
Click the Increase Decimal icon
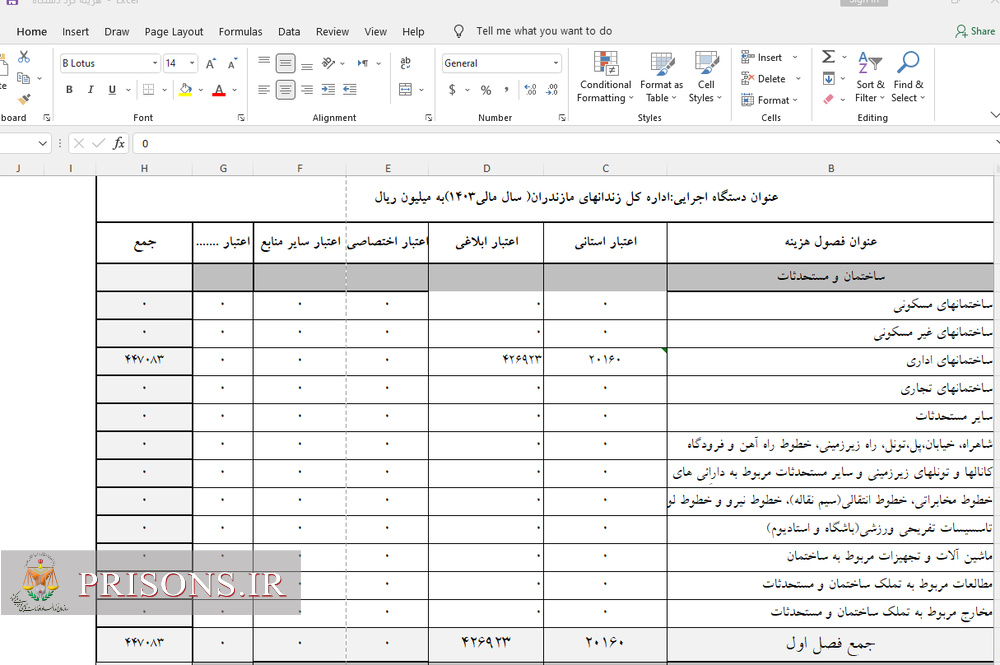(x=531, y=90)
